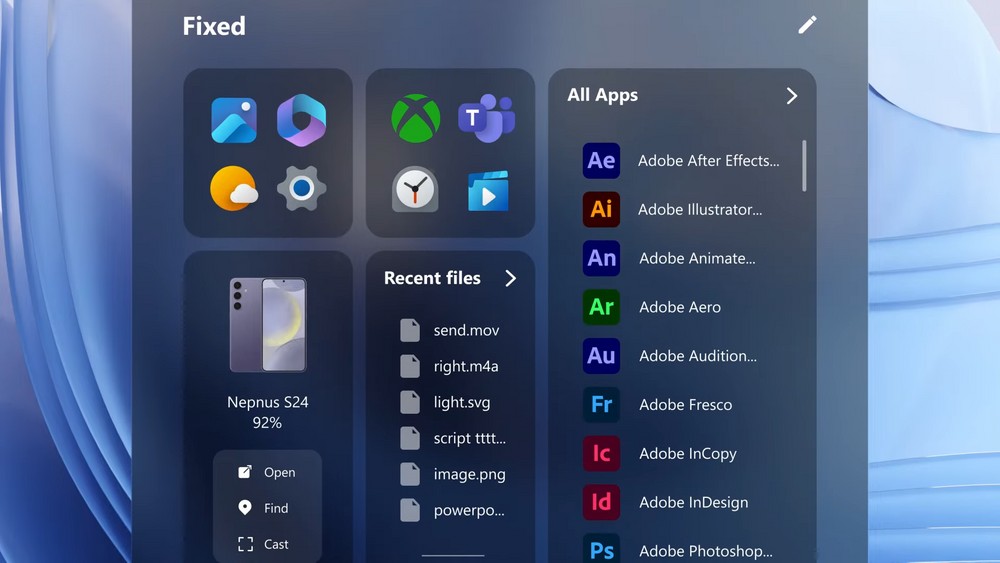The image size is (1000, 563).
Task: Select the Adobe Photoshop... label
Action: pyautogui.click(x=706, y=551)
